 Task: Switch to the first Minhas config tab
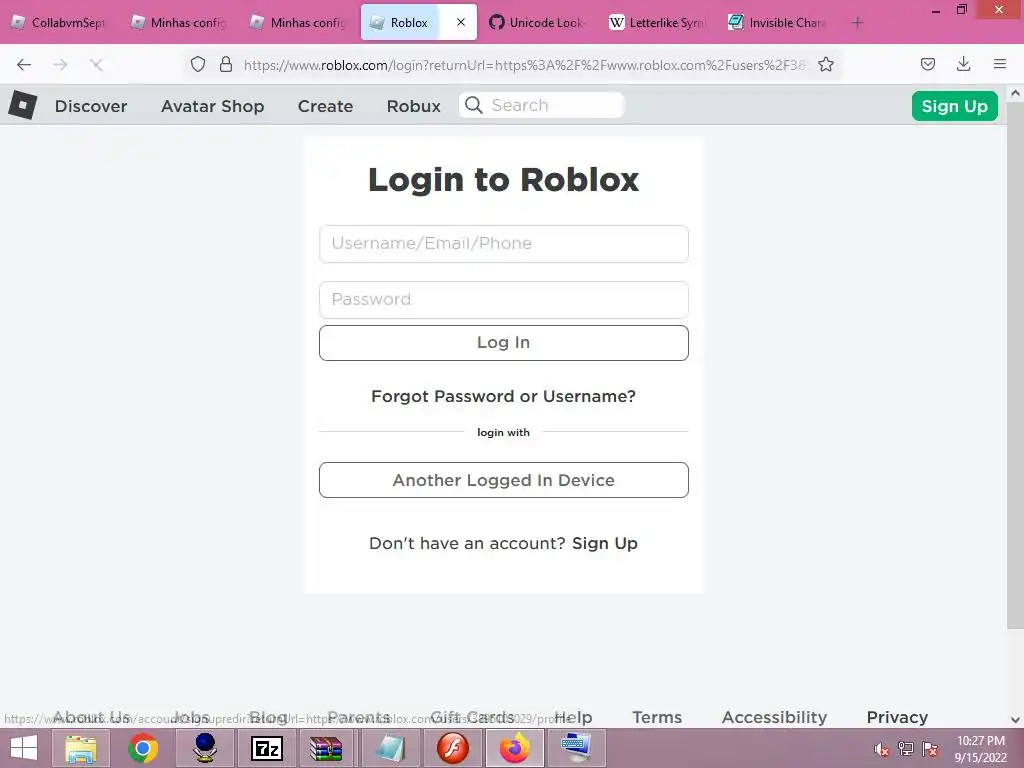coord(179,23)
